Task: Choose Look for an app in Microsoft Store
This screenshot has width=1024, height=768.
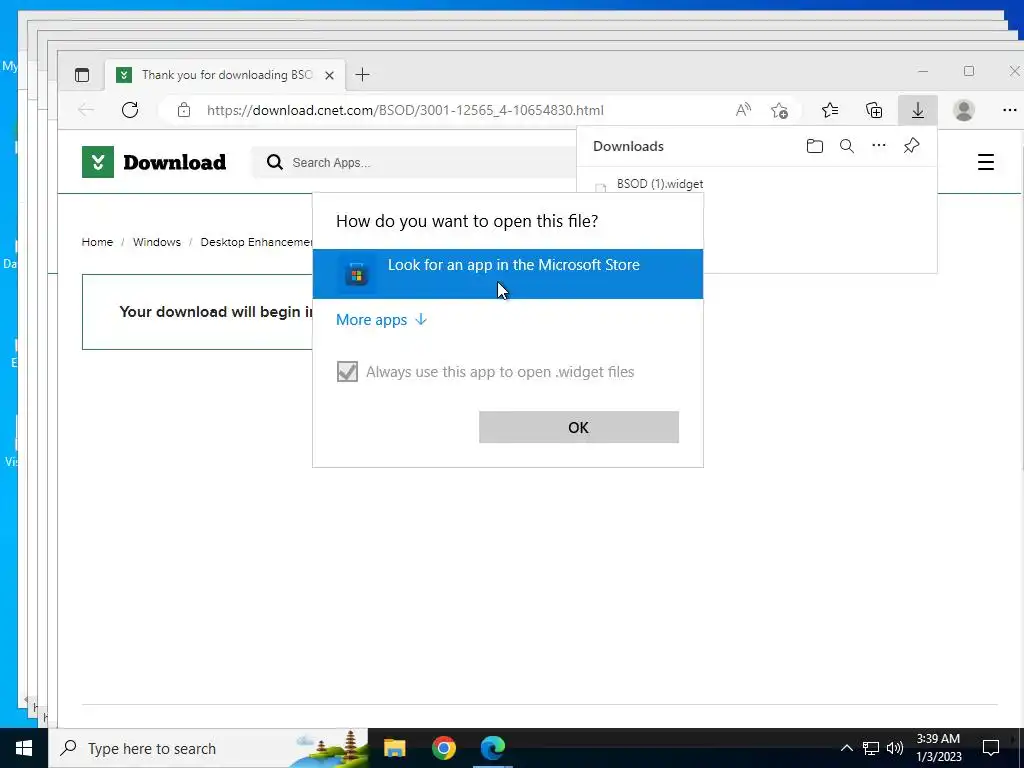Action: pos(507,274)
